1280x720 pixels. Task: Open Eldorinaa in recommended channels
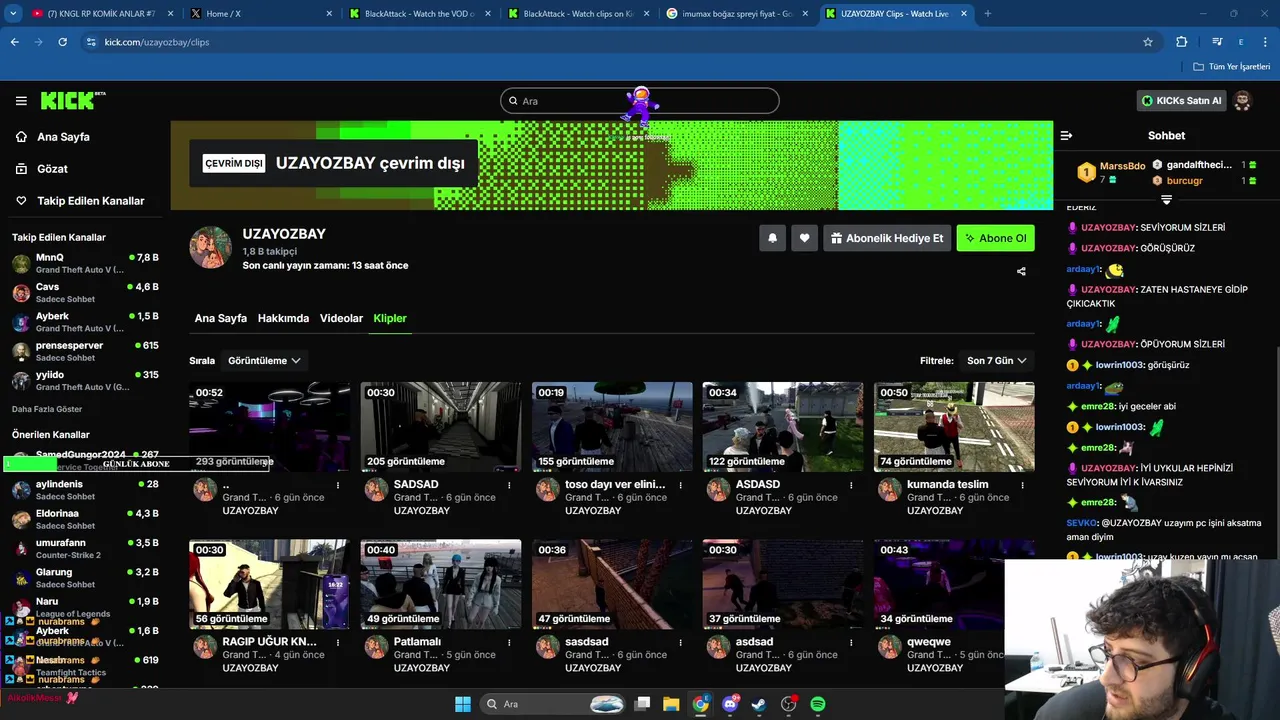click(x=84, y=519)
